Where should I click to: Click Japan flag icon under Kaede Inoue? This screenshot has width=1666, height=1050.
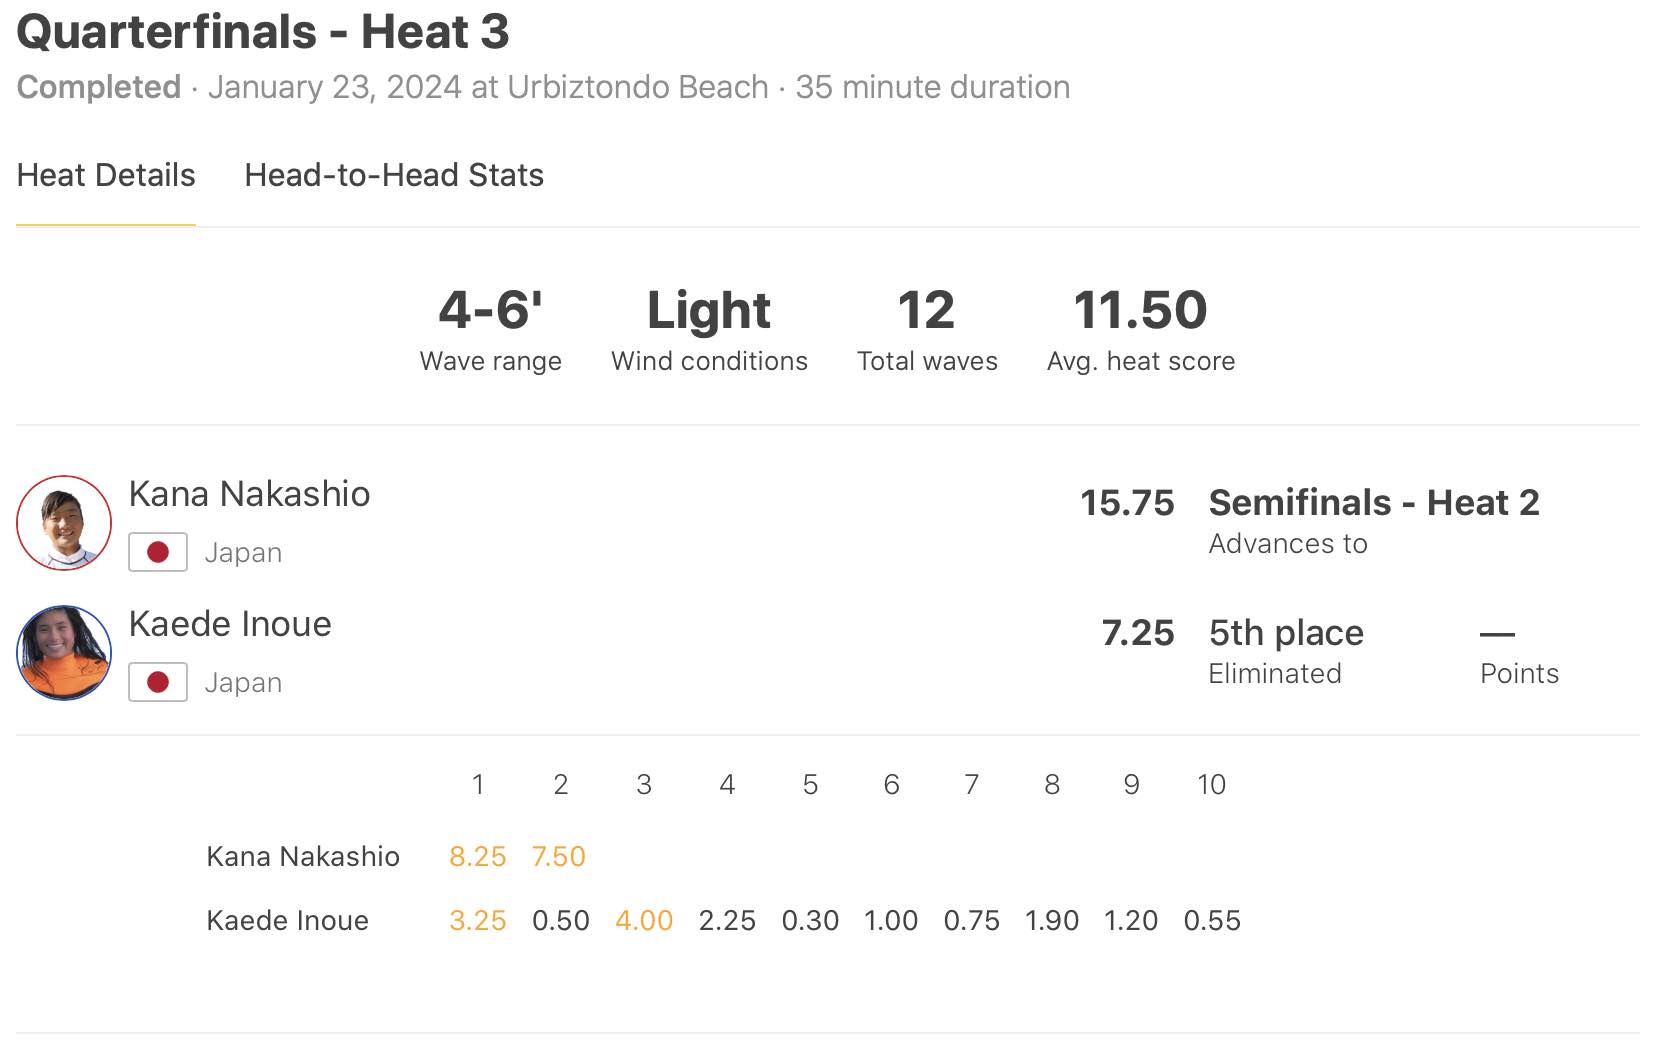(158, 682)
